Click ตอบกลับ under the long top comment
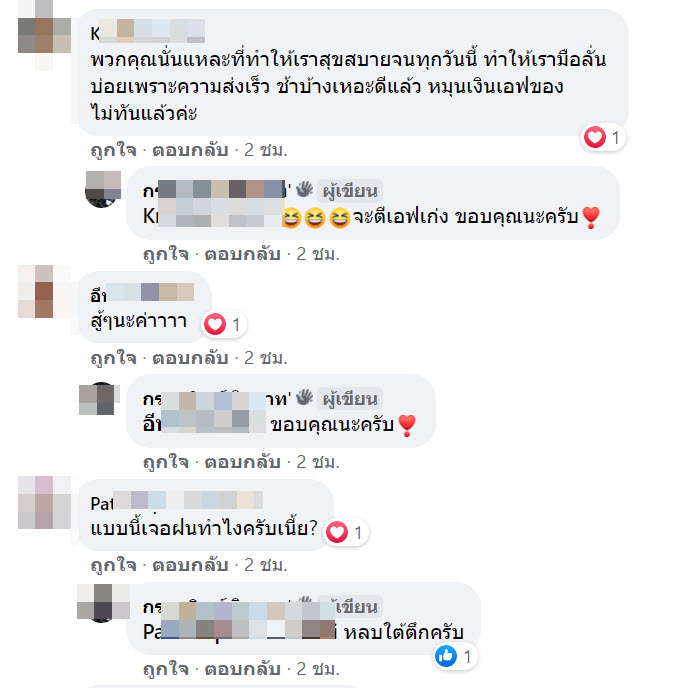The image size is (687, 688). pyautogui.click(x=190, y=150)
